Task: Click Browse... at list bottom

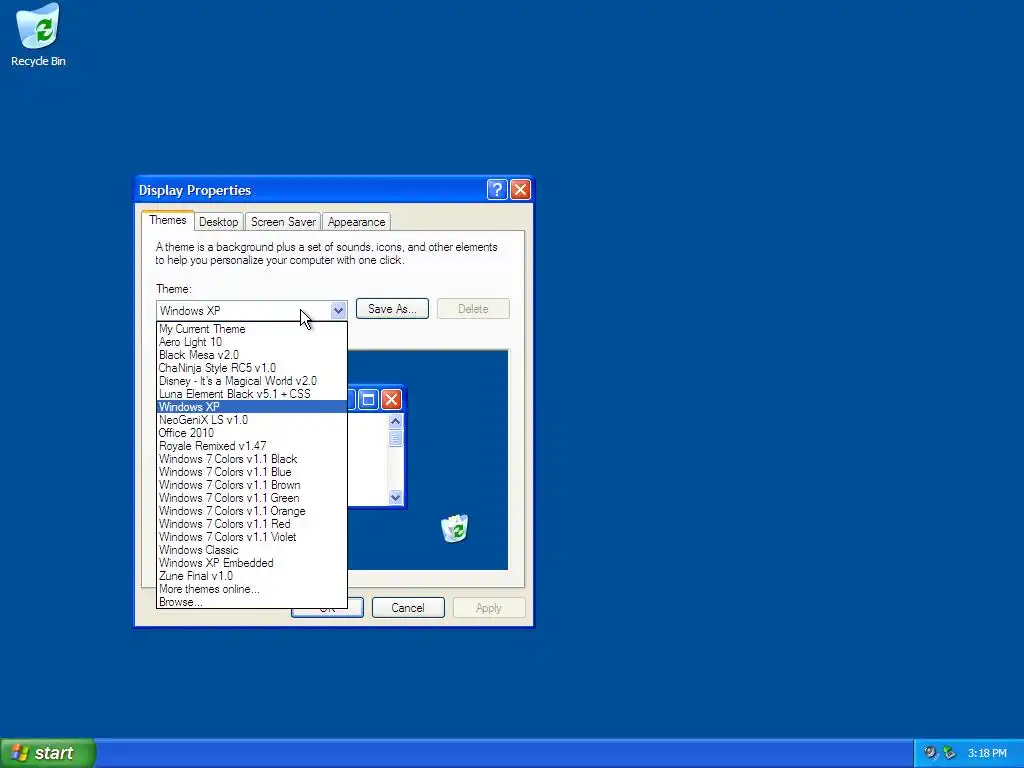Action: point(252,602)
